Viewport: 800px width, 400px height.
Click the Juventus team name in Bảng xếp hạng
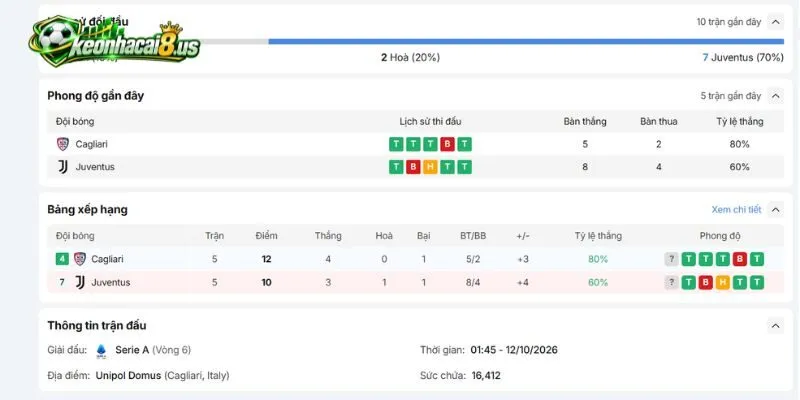111,282
